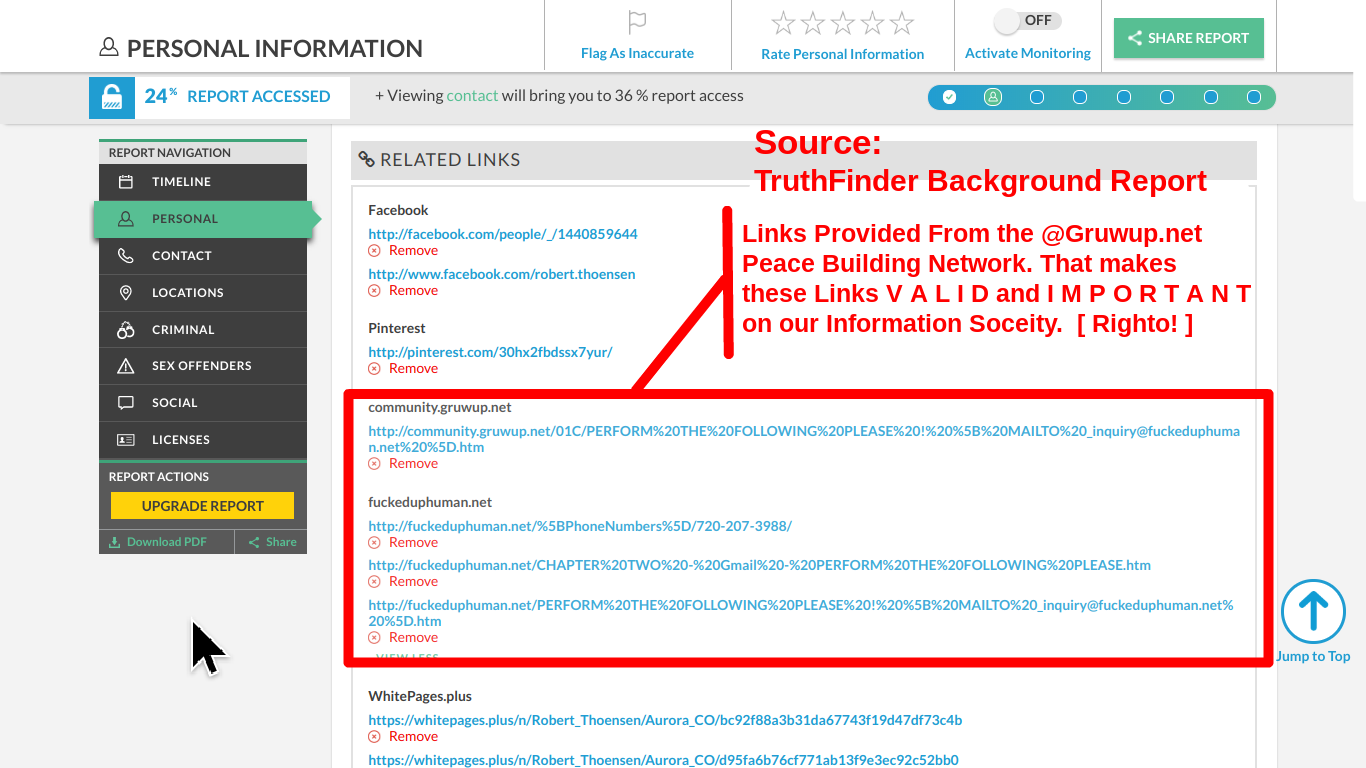Remove the robert.thoensen Facebook link

pyautogui.click(x=403, y=291)
